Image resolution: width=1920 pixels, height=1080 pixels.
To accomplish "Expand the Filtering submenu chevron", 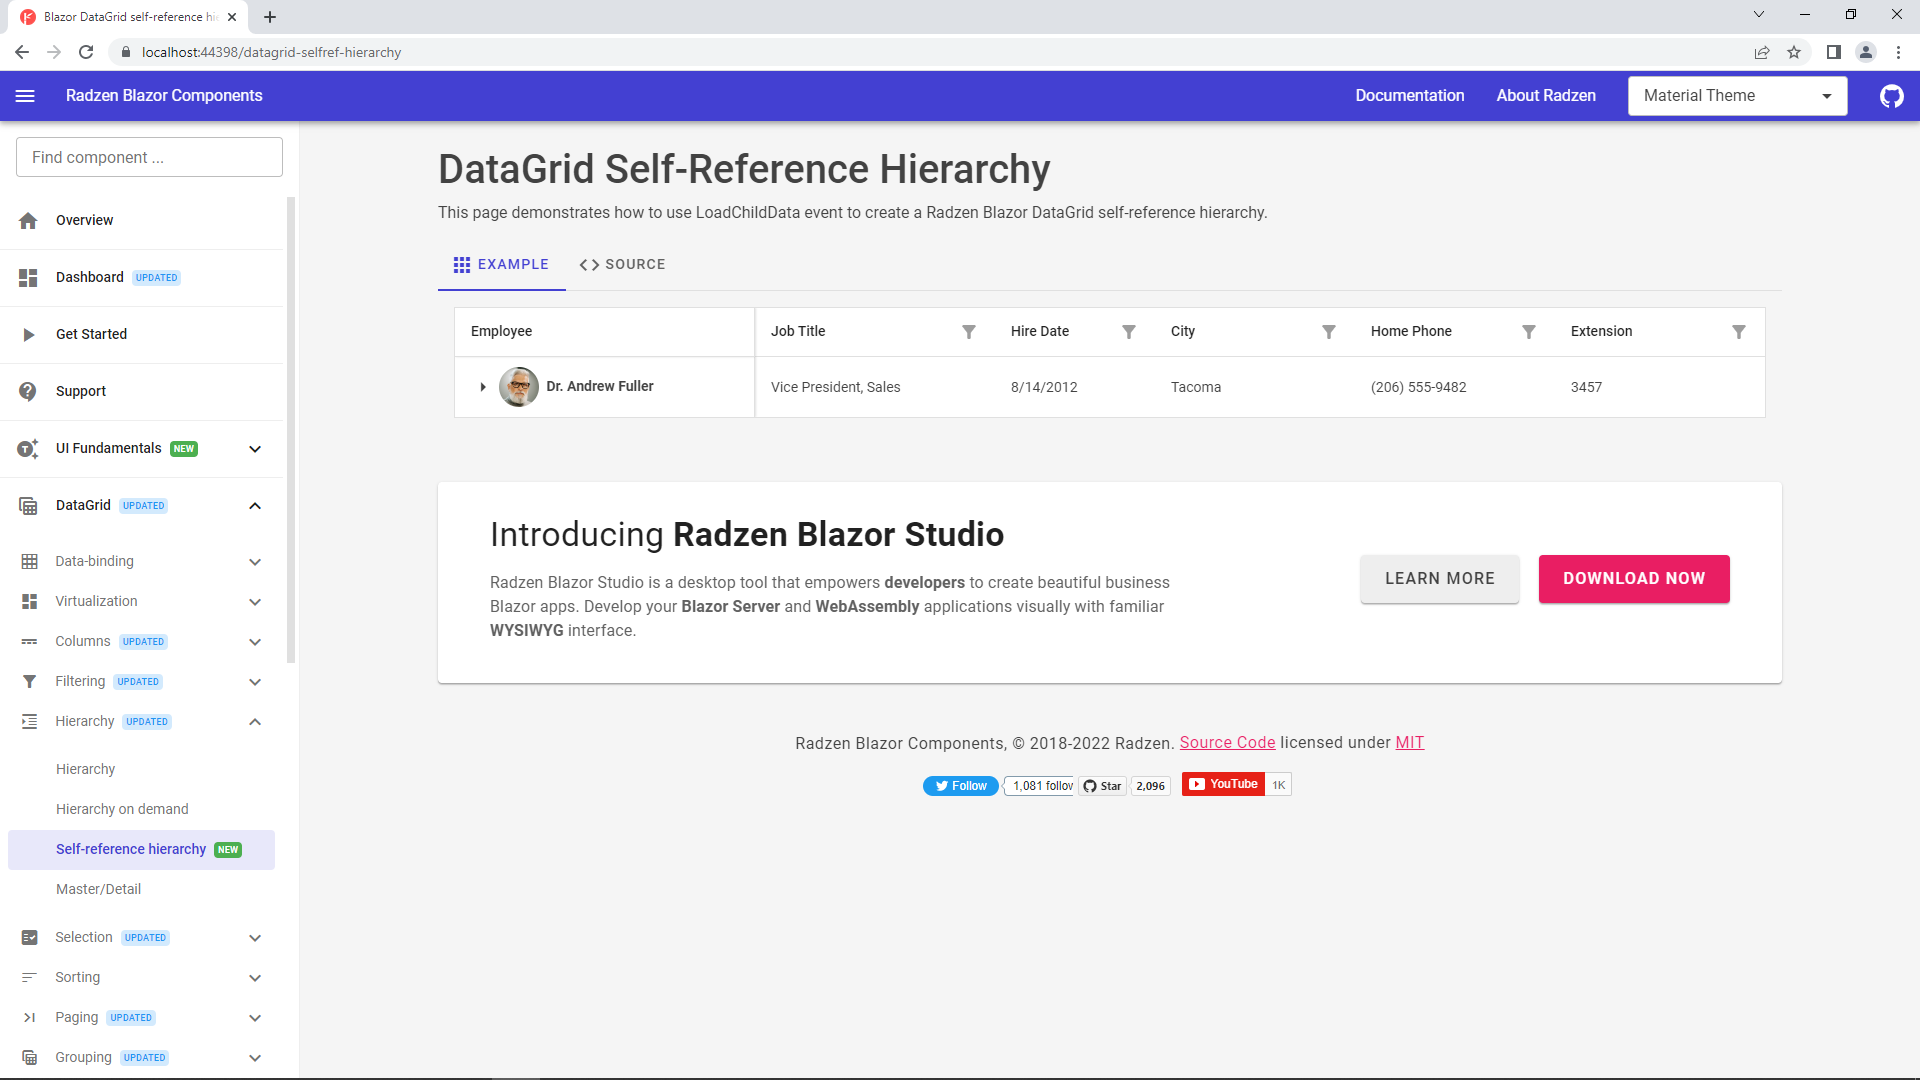I will tap(255, 682).
